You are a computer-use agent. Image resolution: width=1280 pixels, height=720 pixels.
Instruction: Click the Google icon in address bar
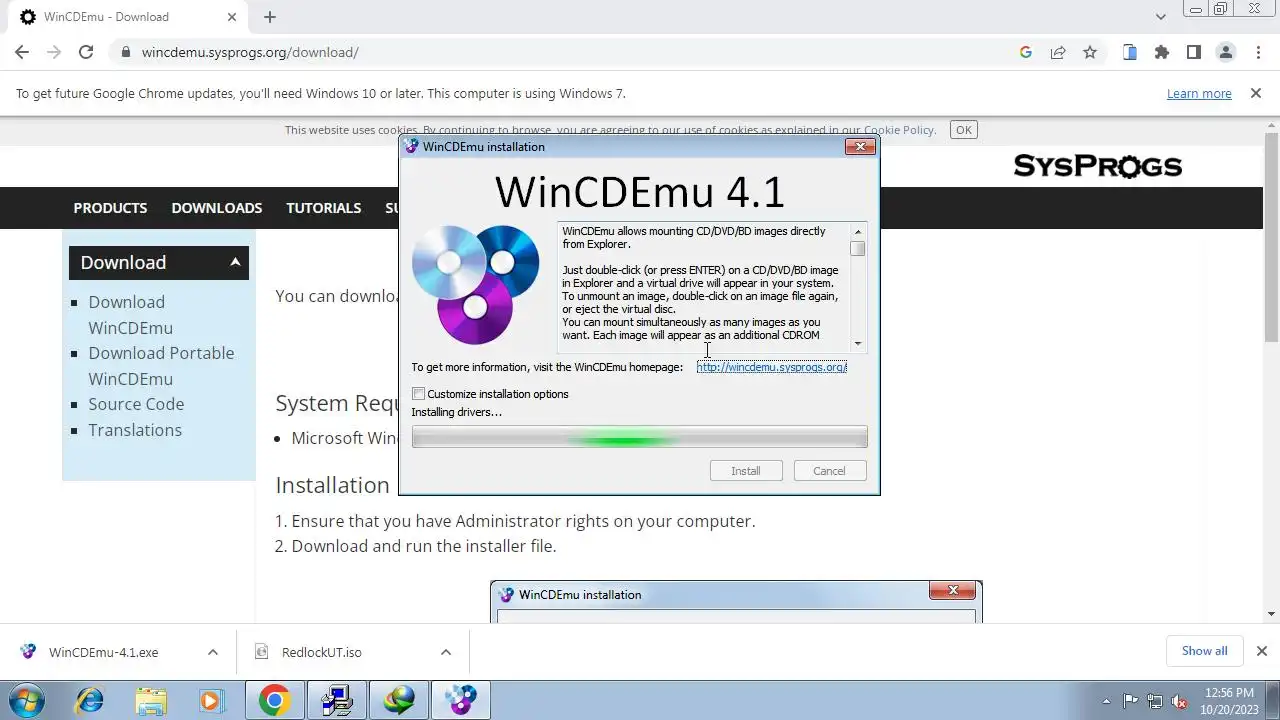coord(1026,52)
